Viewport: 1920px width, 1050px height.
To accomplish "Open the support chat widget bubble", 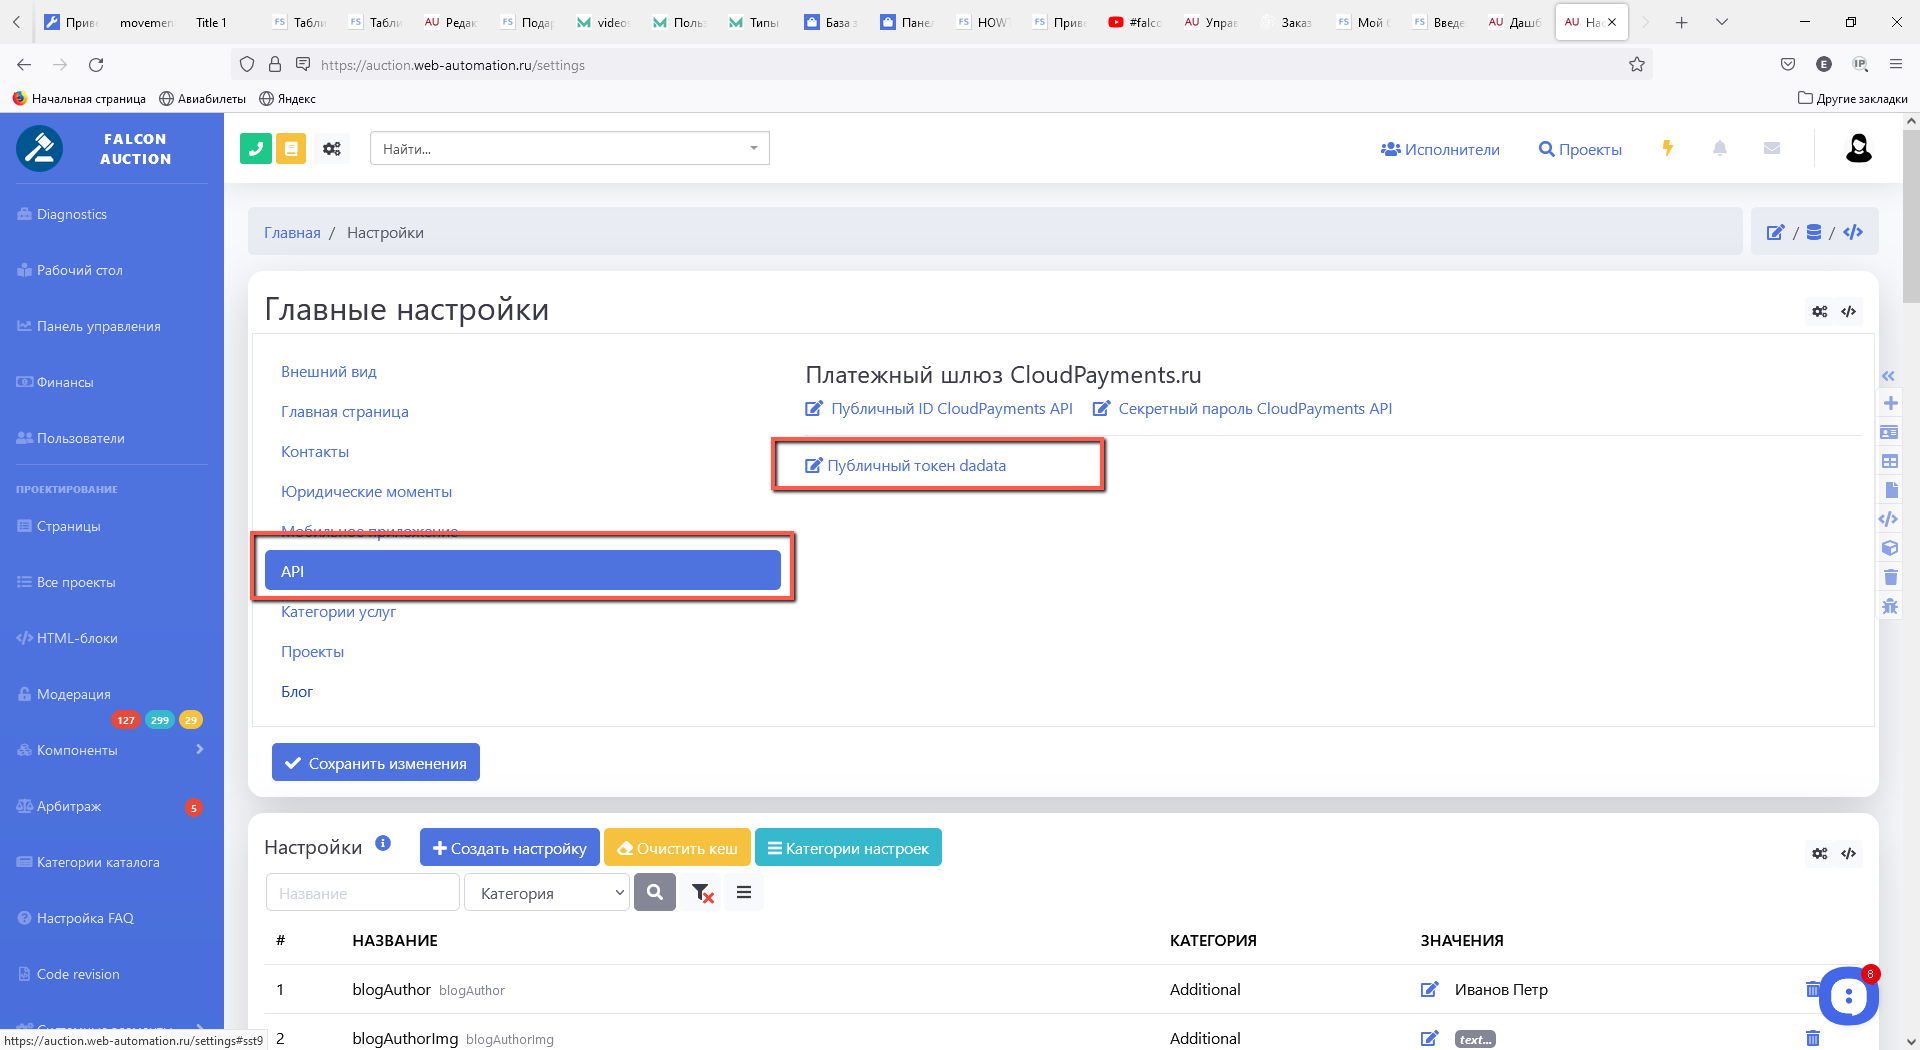I will pyautogui.click(x=1848, y=996).
